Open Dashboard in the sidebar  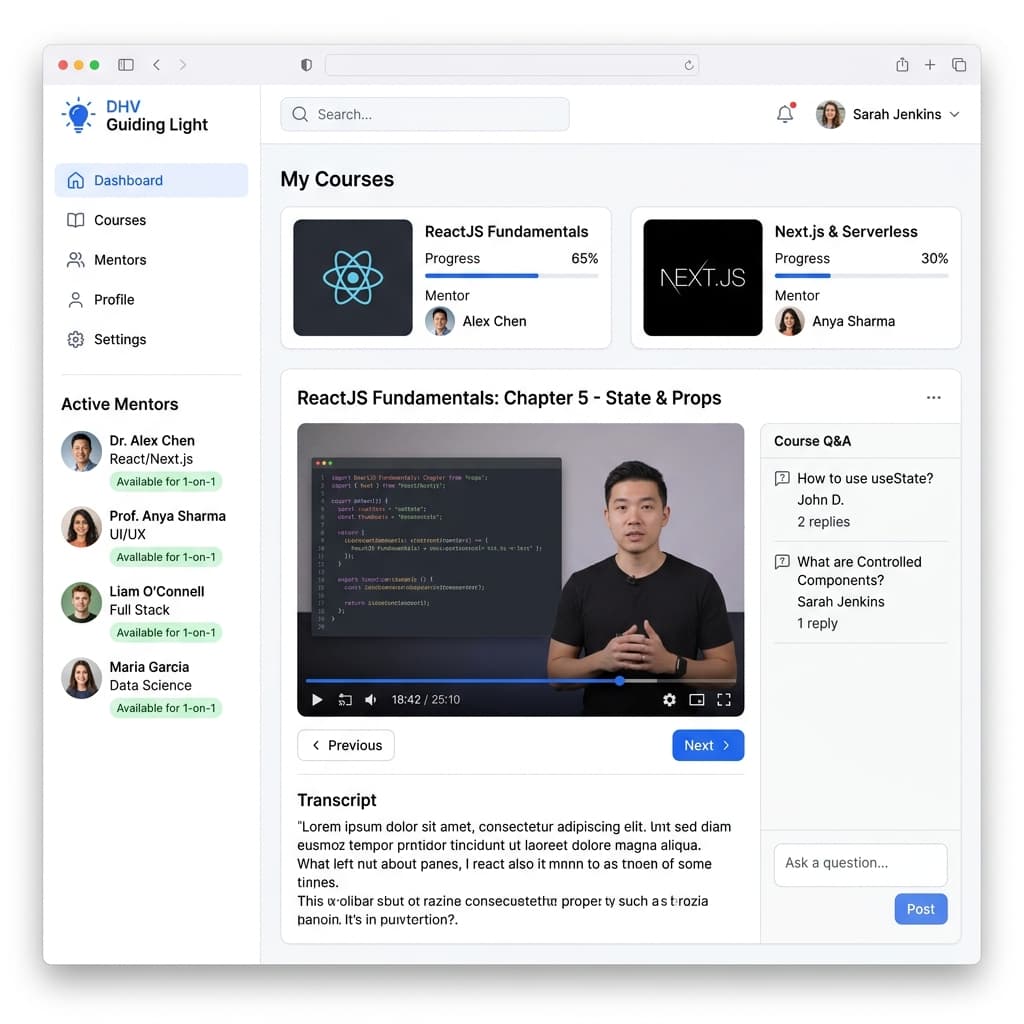click(x=152, y=180)
